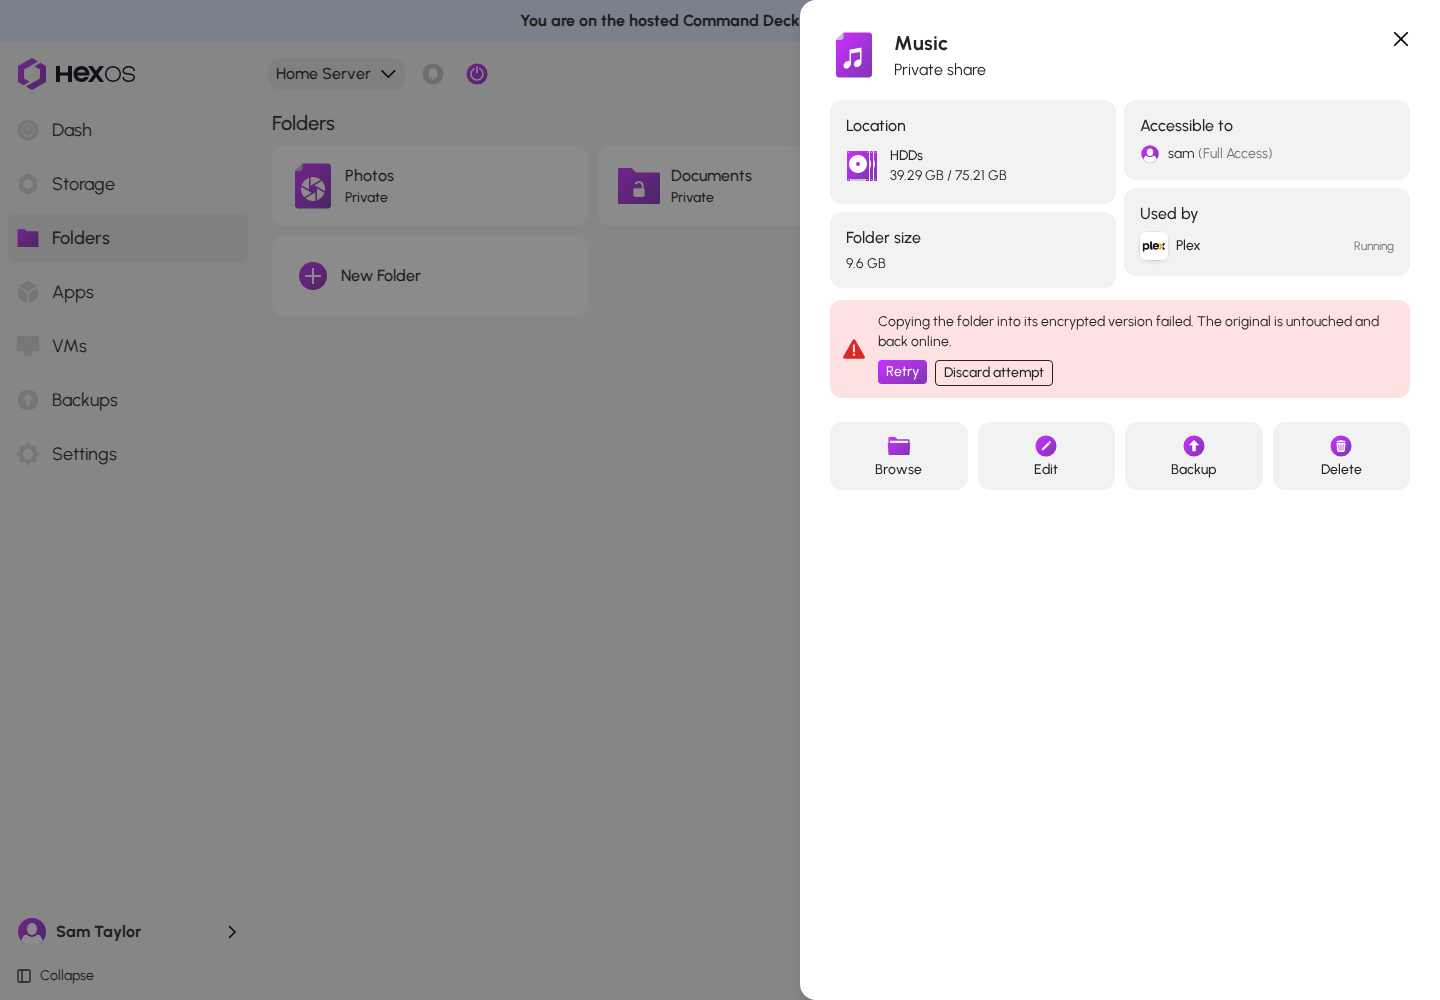Navigate to Backups
1440x1000 pixels.
128,400
